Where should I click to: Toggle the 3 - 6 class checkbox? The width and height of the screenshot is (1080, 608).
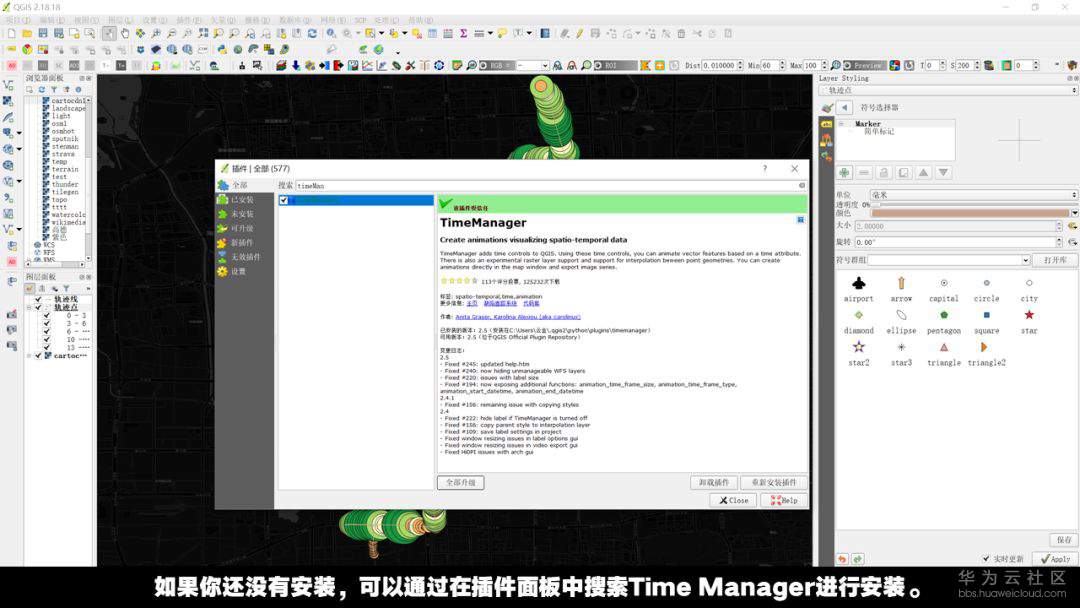point(47,324)
